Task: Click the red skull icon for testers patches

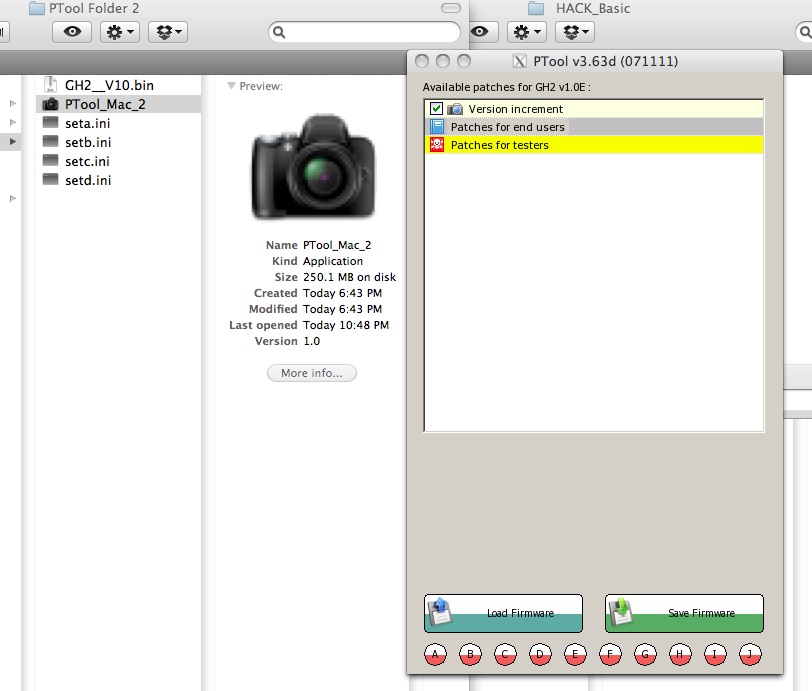Action: coord(437,145)
